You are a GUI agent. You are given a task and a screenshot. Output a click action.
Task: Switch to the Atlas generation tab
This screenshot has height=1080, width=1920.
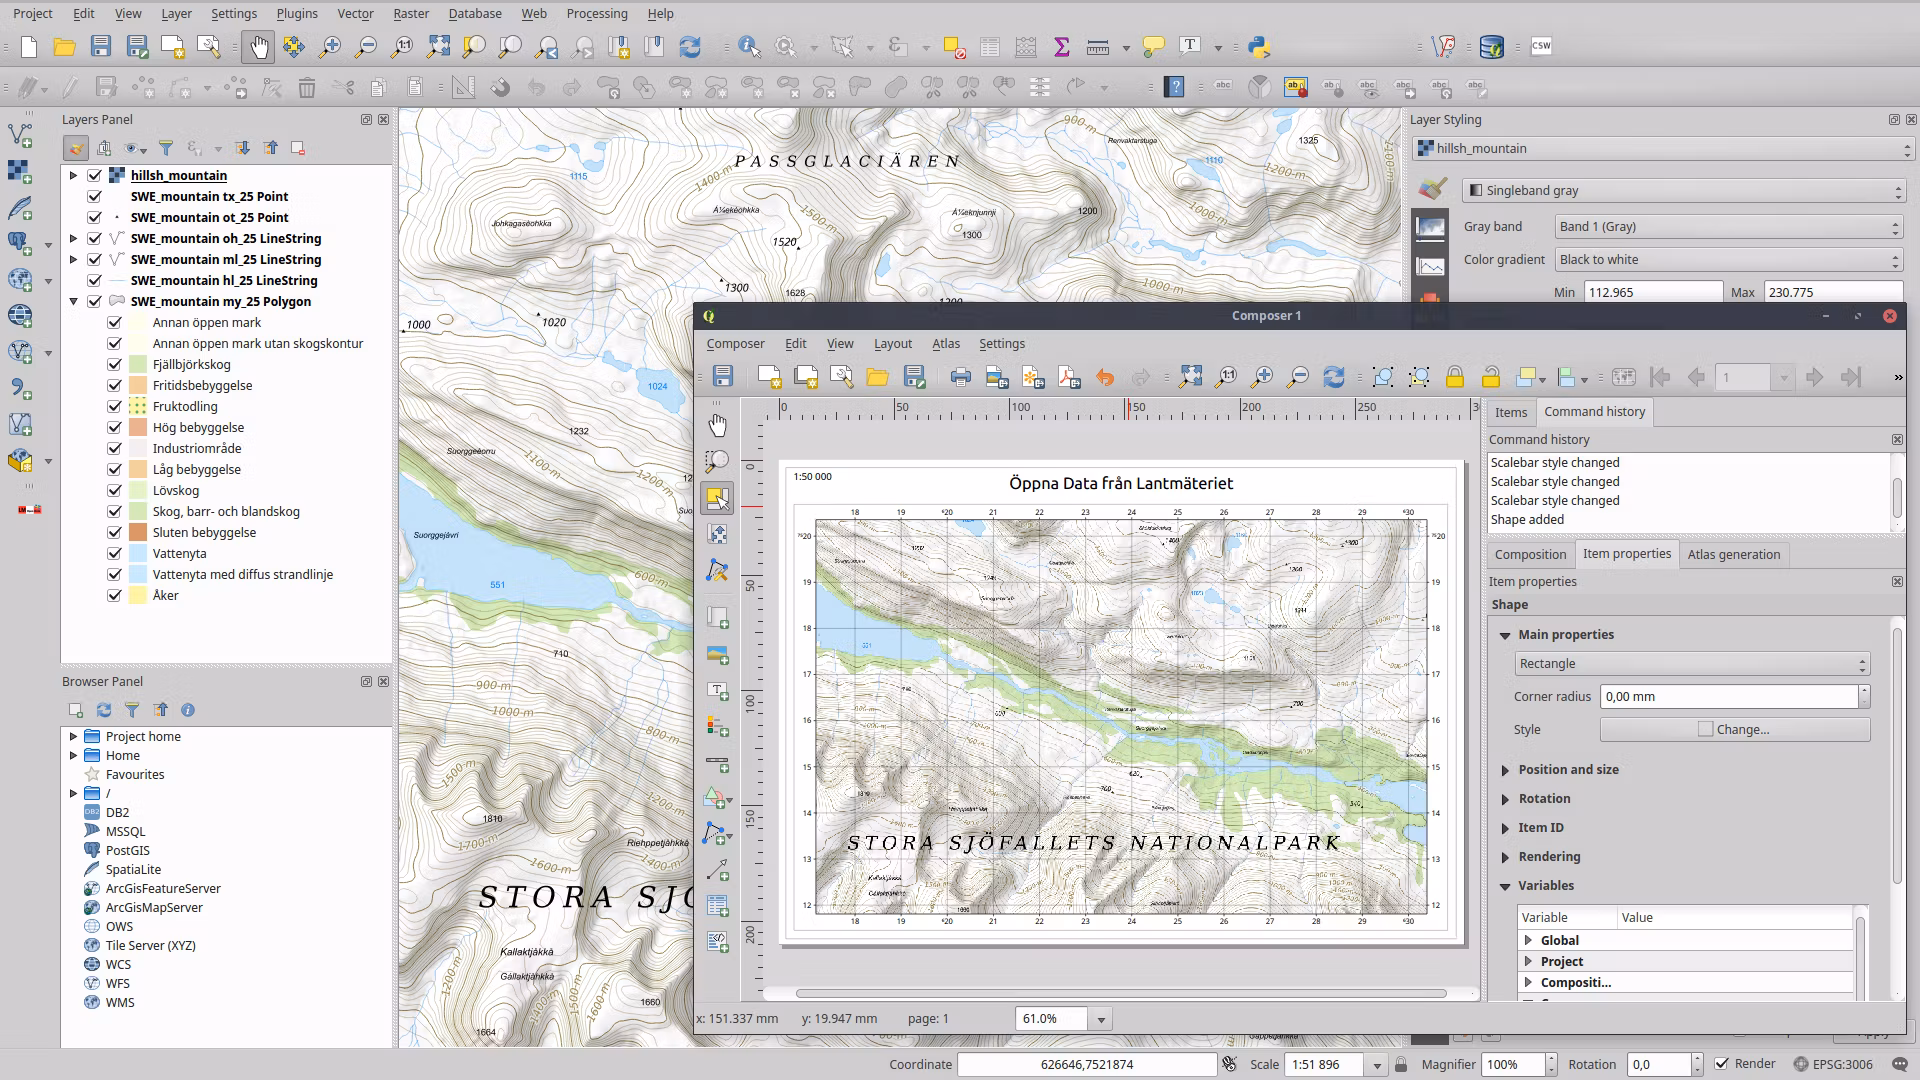click(1733, 554)
